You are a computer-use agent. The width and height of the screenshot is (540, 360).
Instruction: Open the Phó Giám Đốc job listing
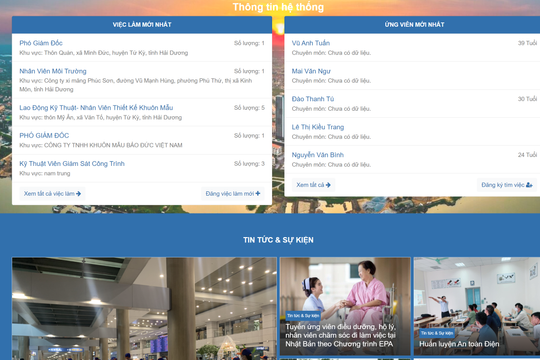(41, 43)
